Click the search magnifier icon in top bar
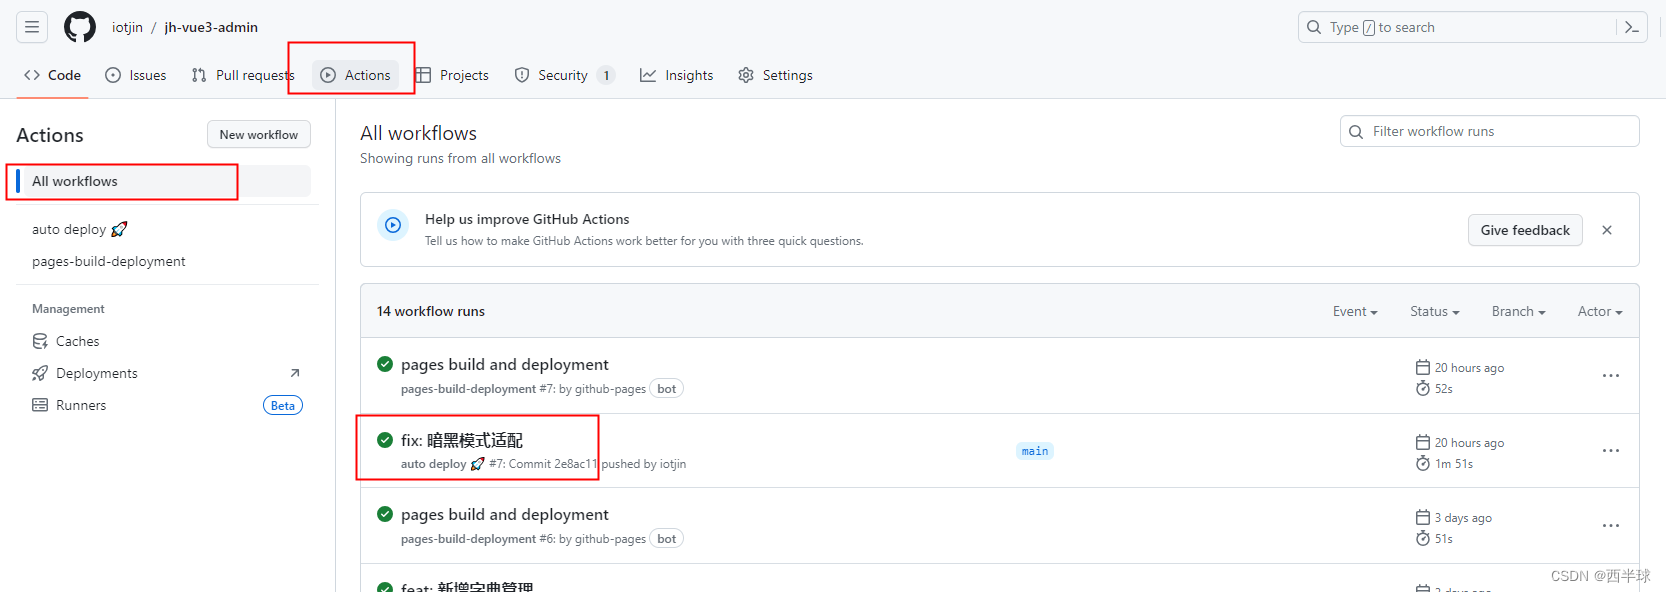This screenshot has width=1666, height=592. click(x=1314, y=27)
